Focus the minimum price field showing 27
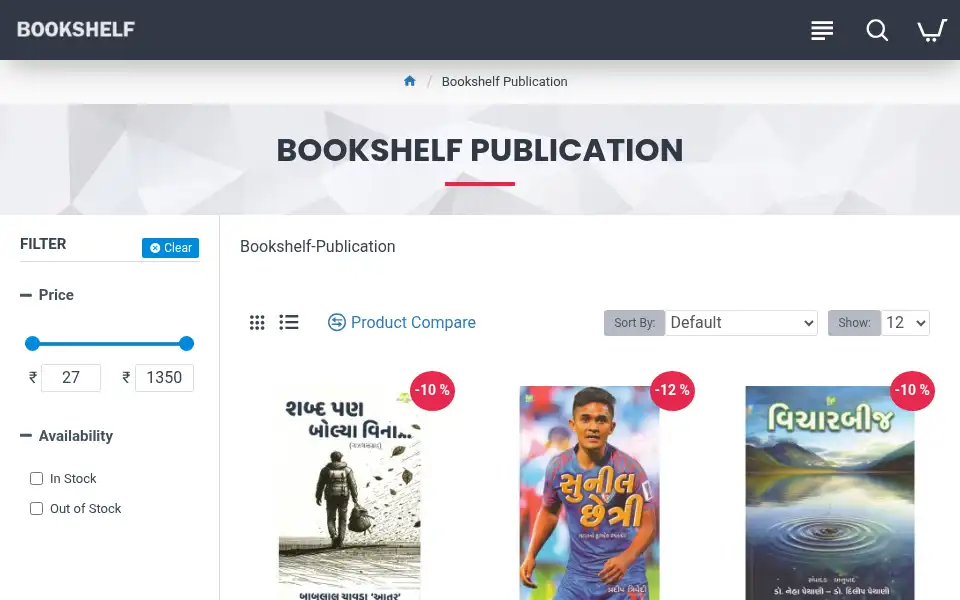This screenshot has height=600, width=960. pyautogui.click(x=71, y=378)
